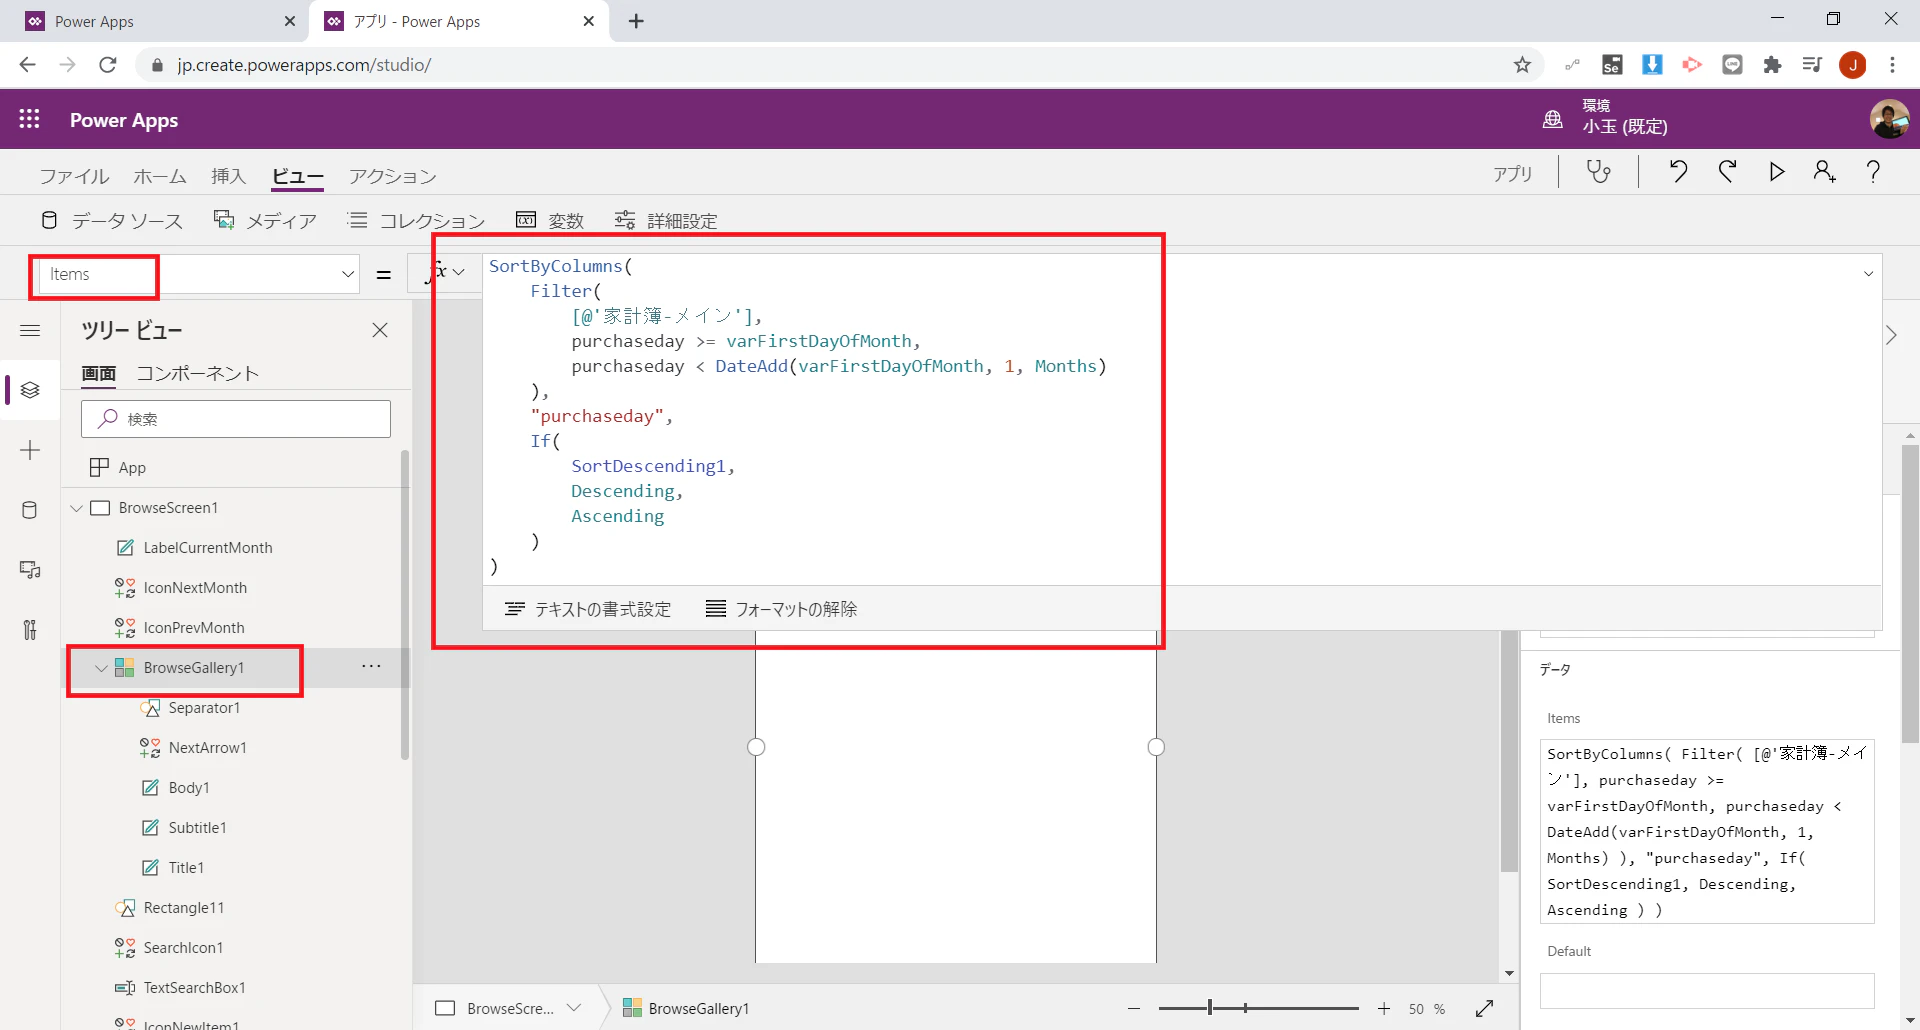Redo the last action
This screenshot has height=1030, width=1920.
point(1727,172)
